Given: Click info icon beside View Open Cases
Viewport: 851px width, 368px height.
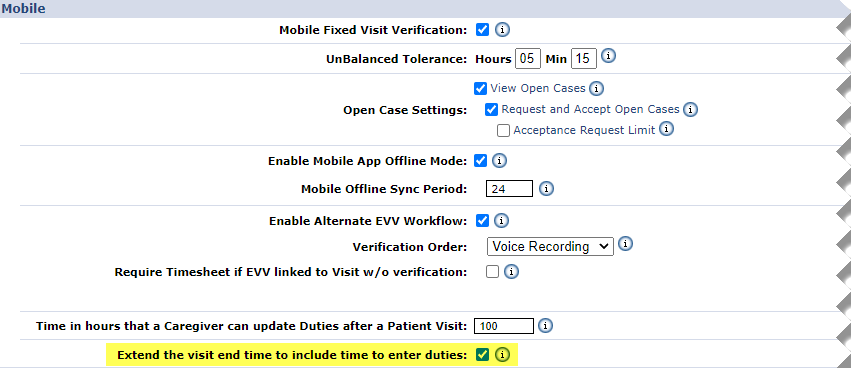Looking at the screenshot, I should 596,88.
